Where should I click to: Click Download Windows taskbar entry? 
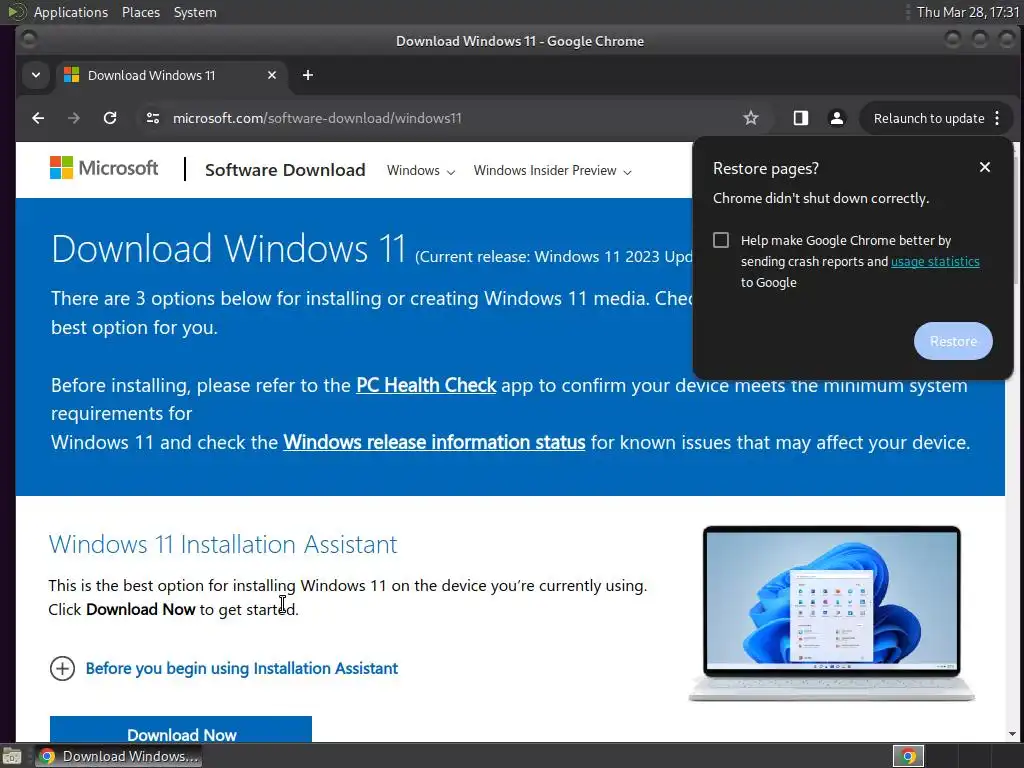(118, 756)
